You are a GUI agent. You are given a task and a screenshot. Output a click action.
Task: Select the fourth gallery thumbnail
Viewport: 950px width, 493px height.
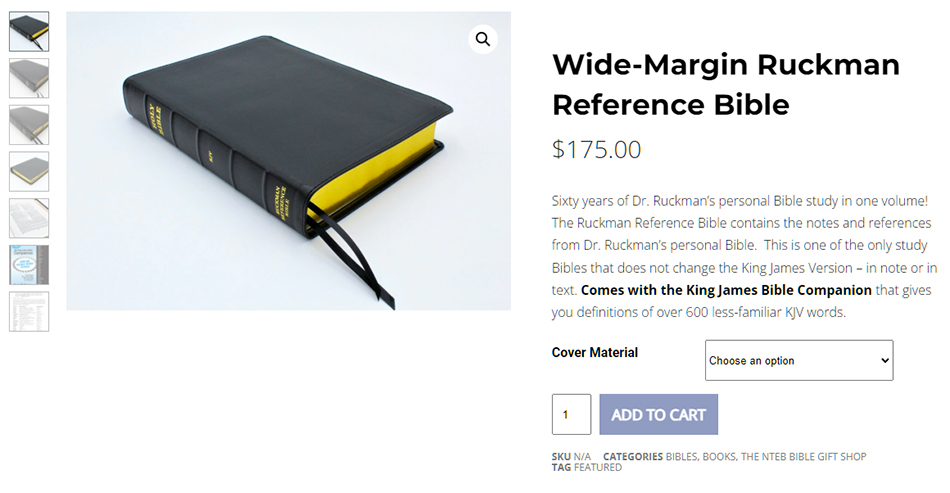(x=29, y=171)
